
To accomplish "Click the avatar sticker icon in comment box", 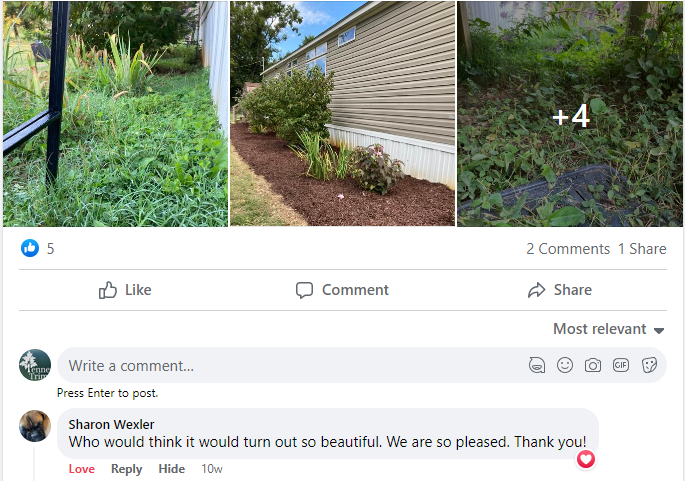I will [537, 365].
